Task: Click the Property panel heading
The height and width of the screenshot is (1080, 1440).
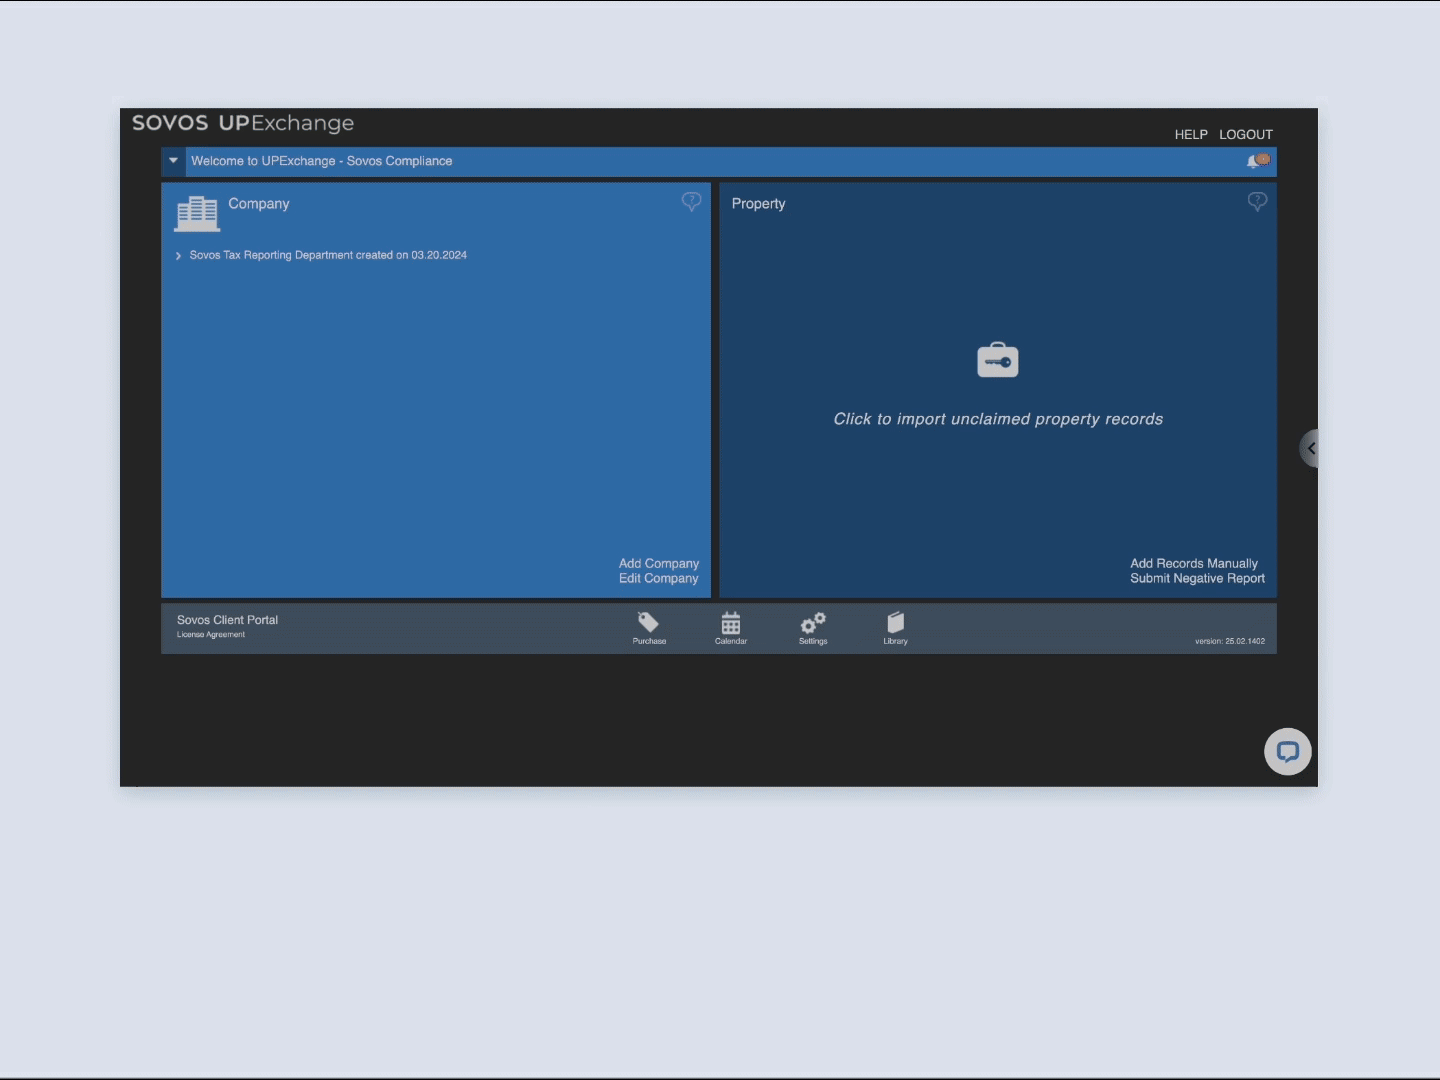Action: tap(759, 204)
